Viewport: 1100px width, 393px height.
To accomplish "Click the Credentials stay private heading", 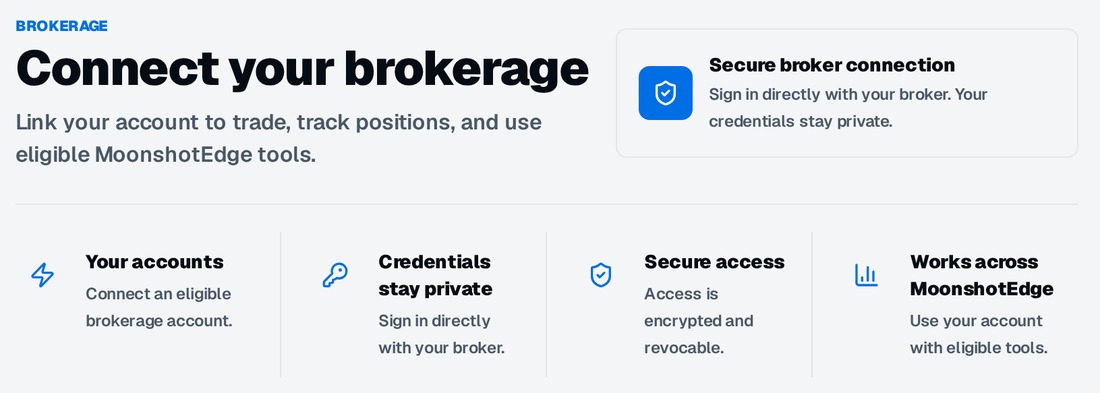I will coord(435,275).
